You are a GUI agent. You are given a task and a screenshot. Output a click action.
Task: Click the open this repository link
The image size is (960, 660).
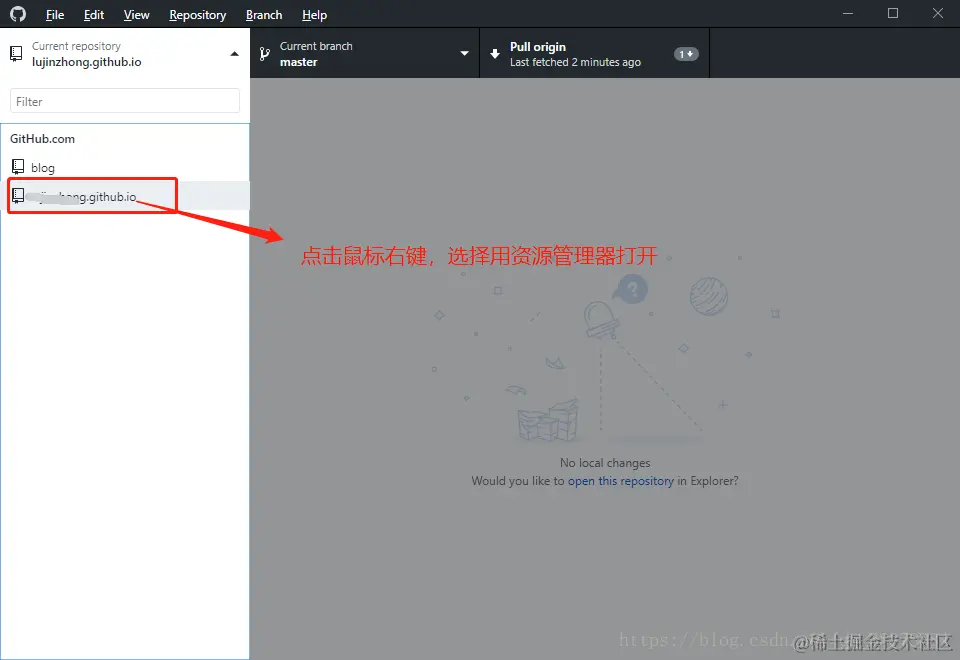(x=620, y=481)
